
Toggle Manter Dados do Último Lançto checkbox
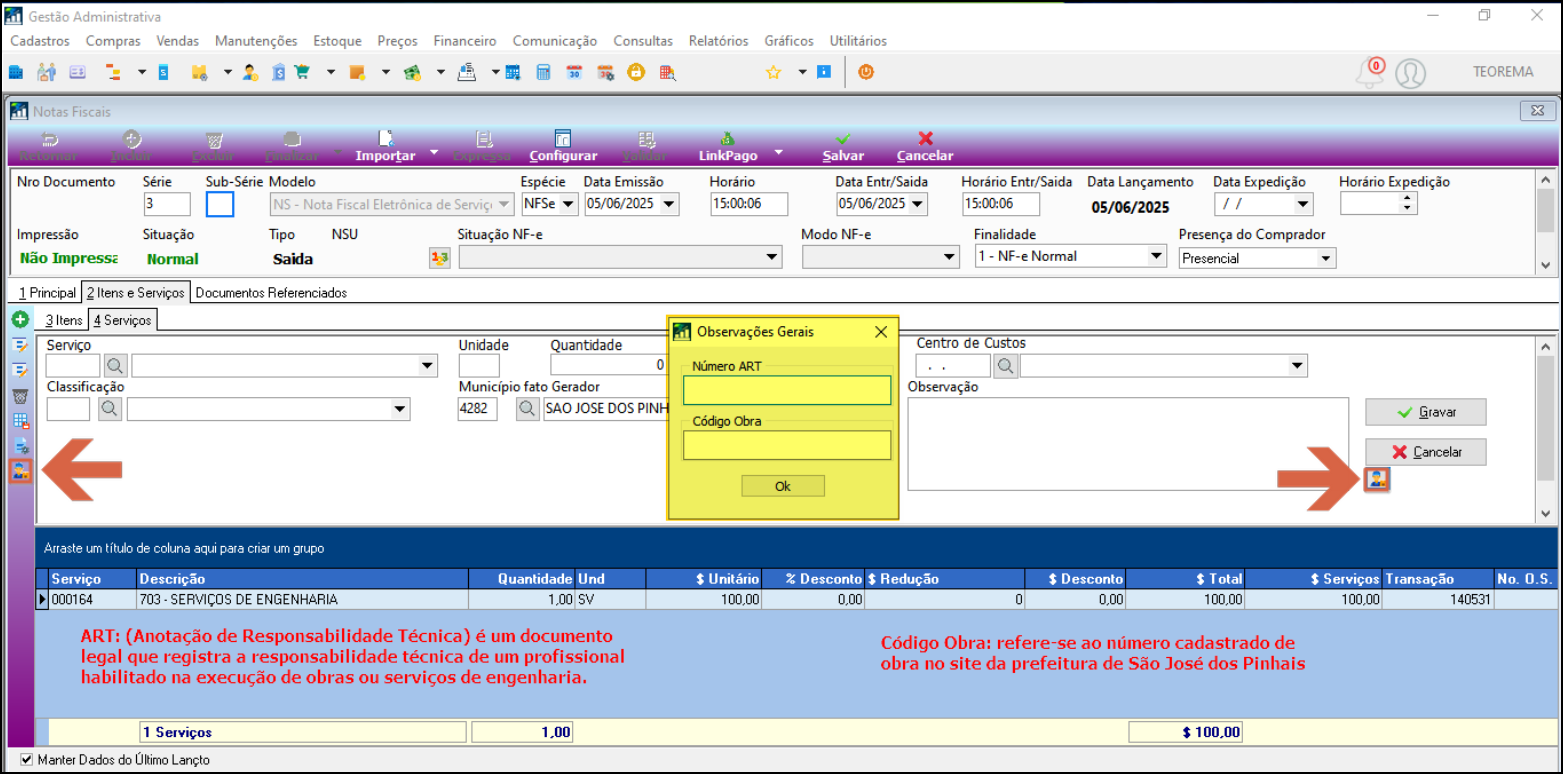[x=27, y=760]
